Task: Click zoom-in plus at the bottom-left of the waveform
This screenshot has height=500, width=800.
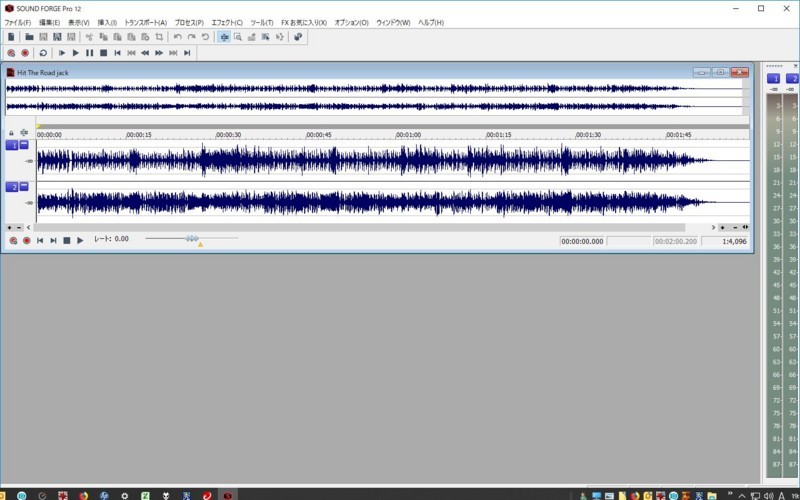Action: click(x=9, y=228)
